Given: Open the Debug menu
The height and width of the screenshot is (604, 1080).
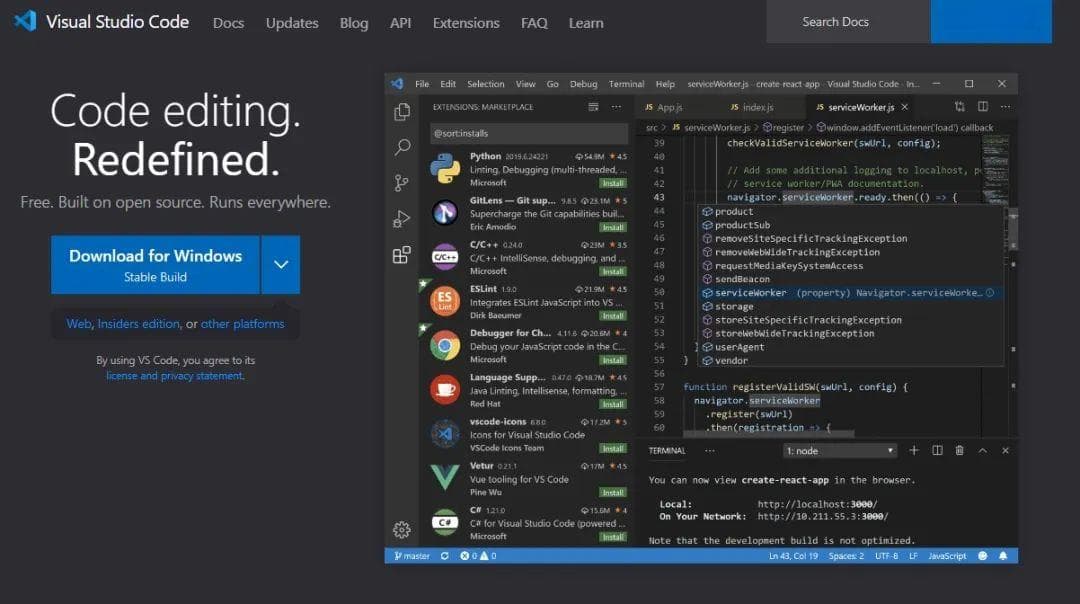Looking at the screenshot, I should [583, 84].
